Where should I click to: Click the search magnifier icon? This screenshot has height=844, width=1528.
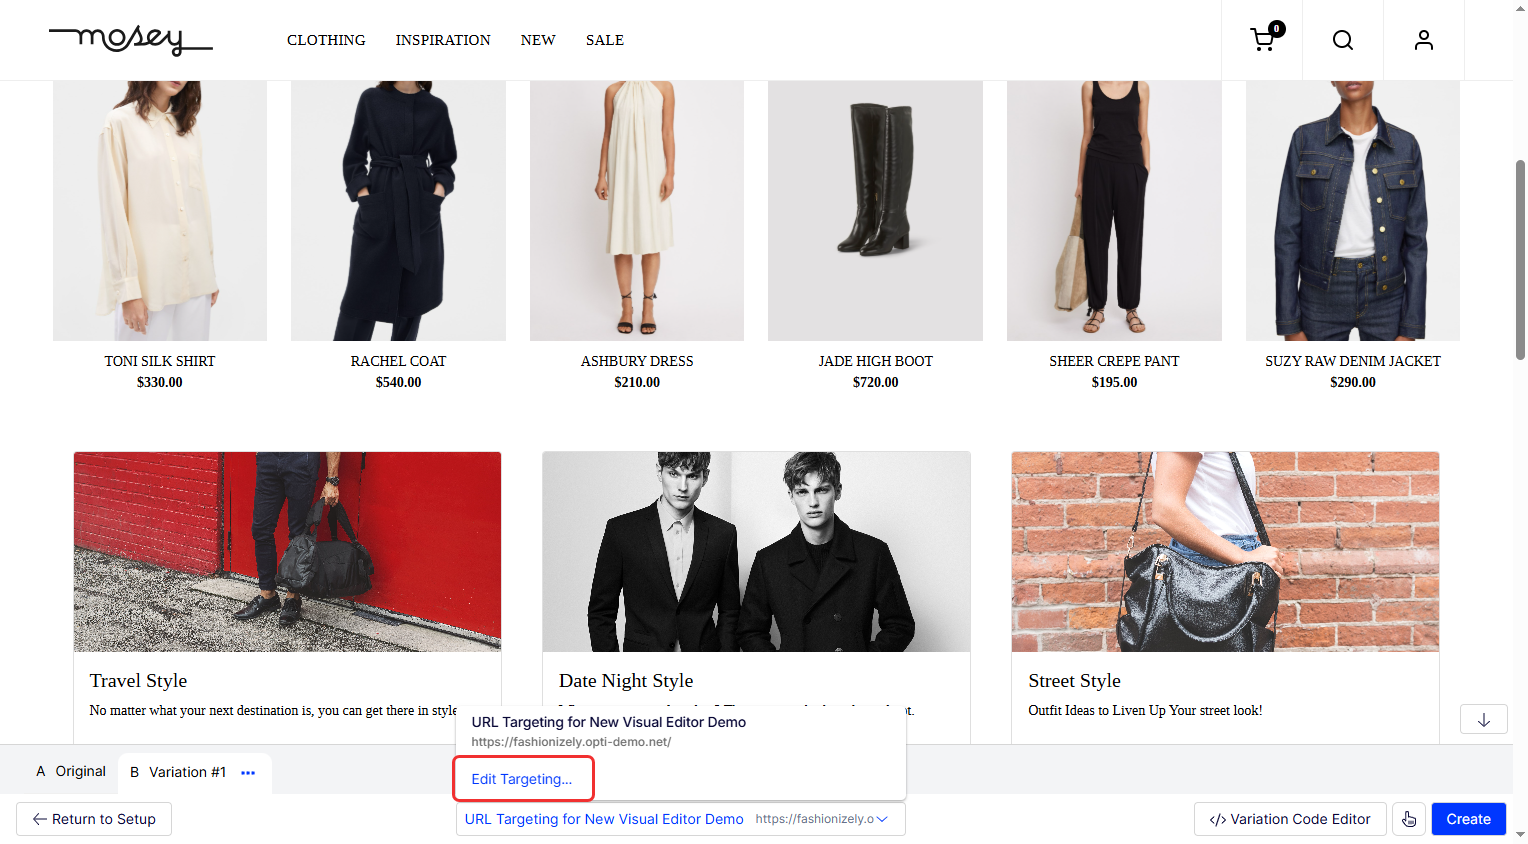point(1343,40)
